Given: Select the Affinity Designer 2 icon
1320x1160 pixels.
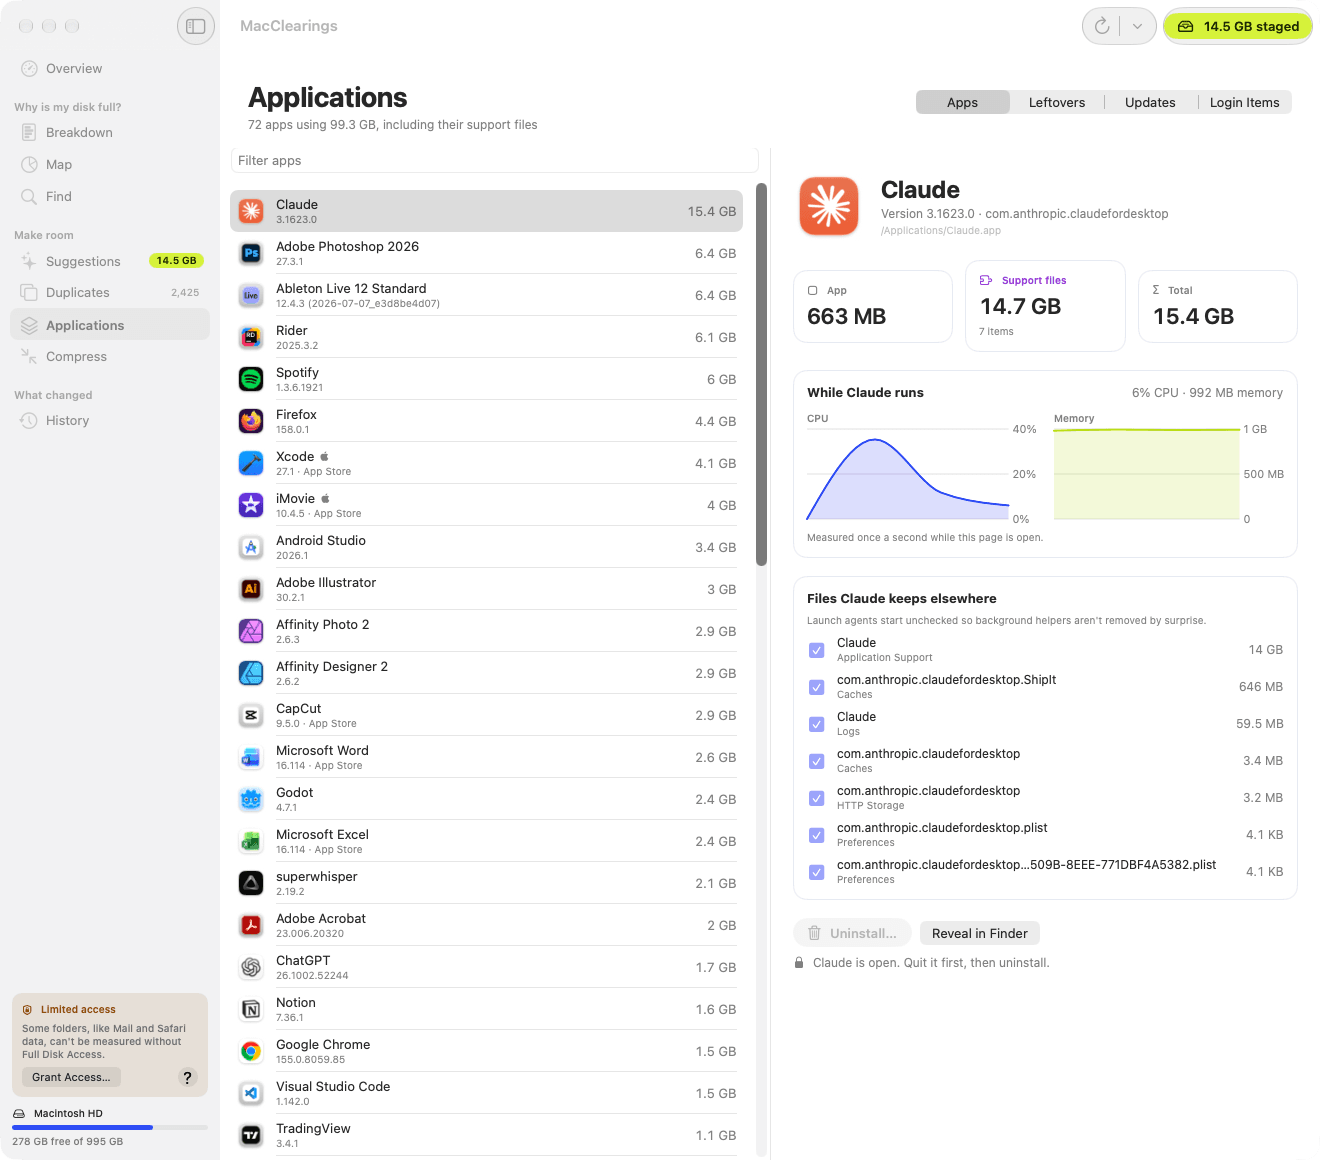Looking at the screenshot, I should [x=251, y=673].
